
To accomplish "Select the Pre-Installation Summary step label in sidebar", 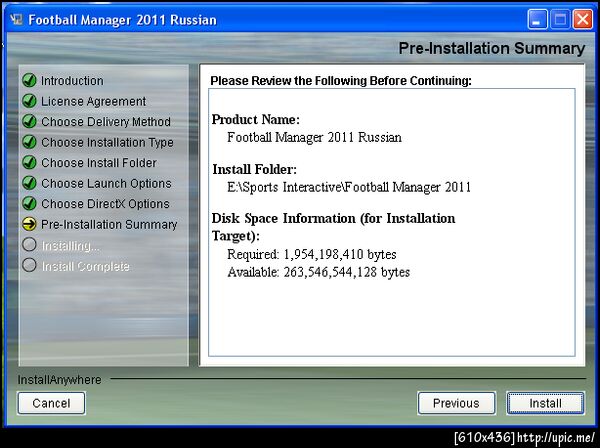I will point(109,225).
